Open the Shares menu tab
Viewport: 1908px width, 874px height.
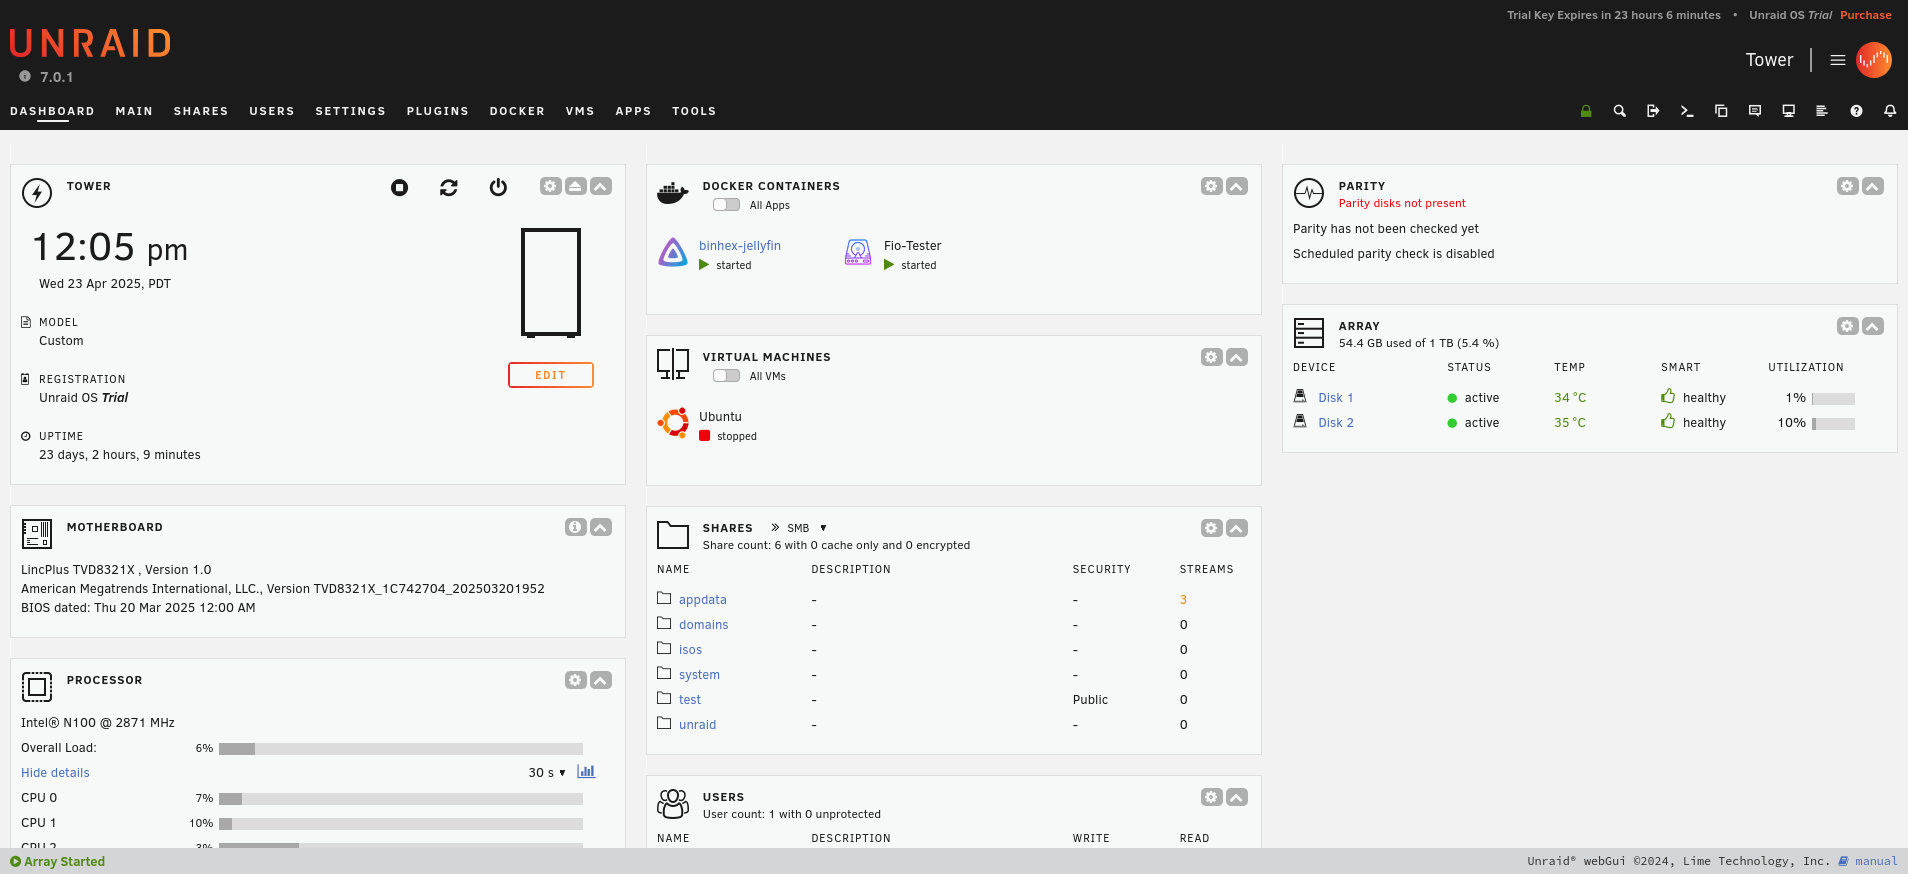pyautogui.click(x=201, y=111)
